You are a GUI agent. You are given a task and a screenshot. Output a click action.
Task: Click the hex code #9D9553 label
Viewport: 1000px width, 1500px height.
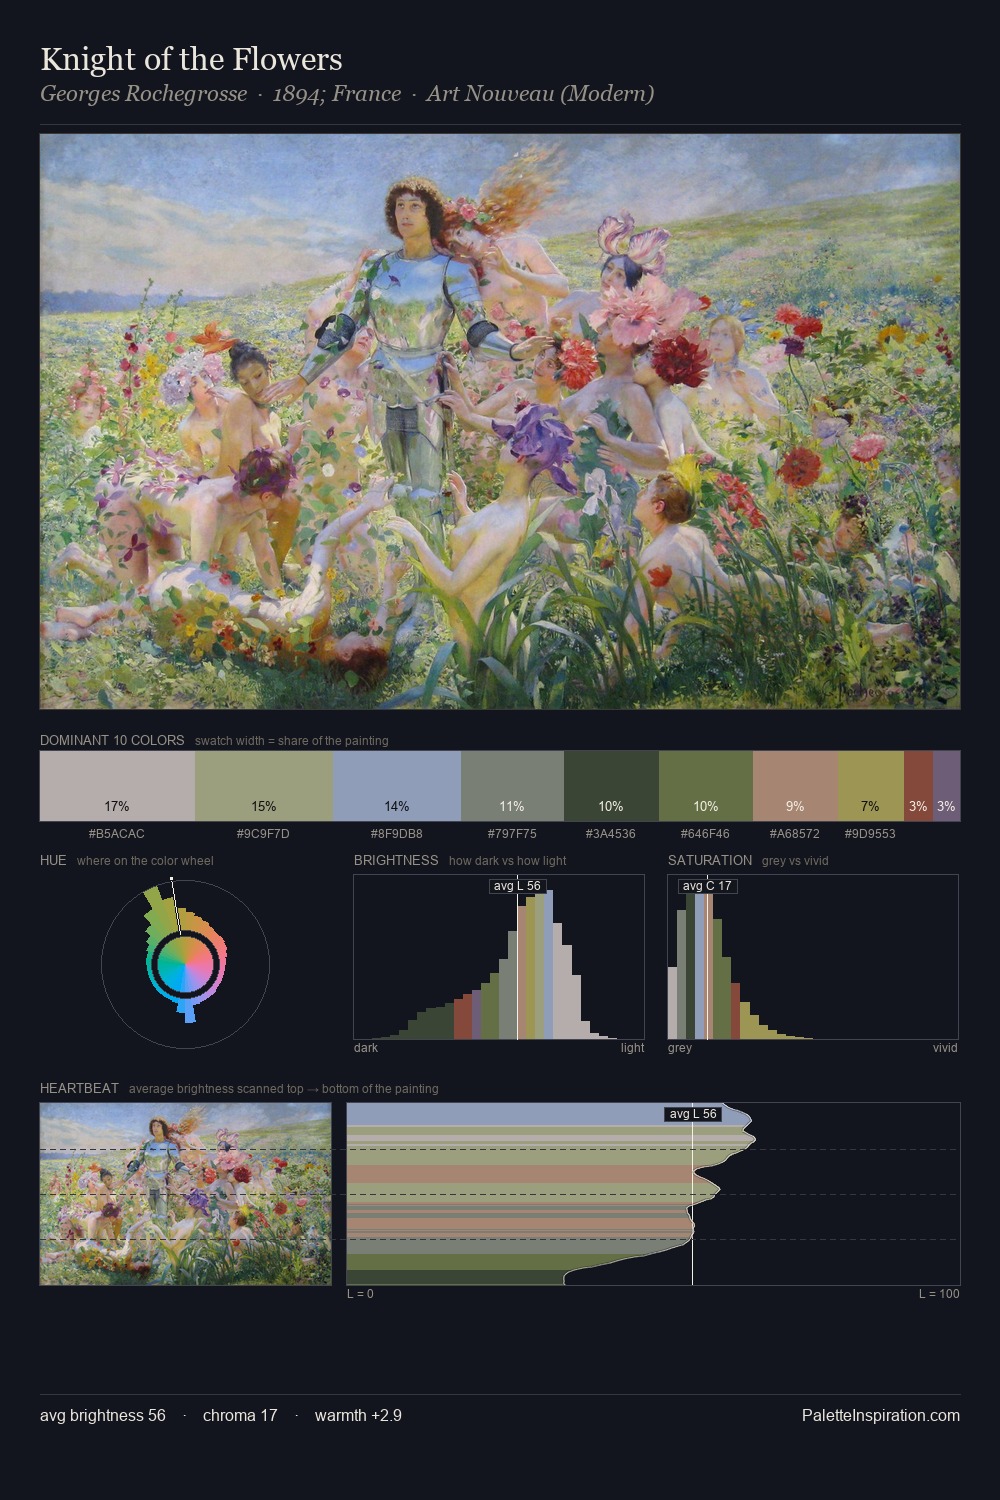870,833
